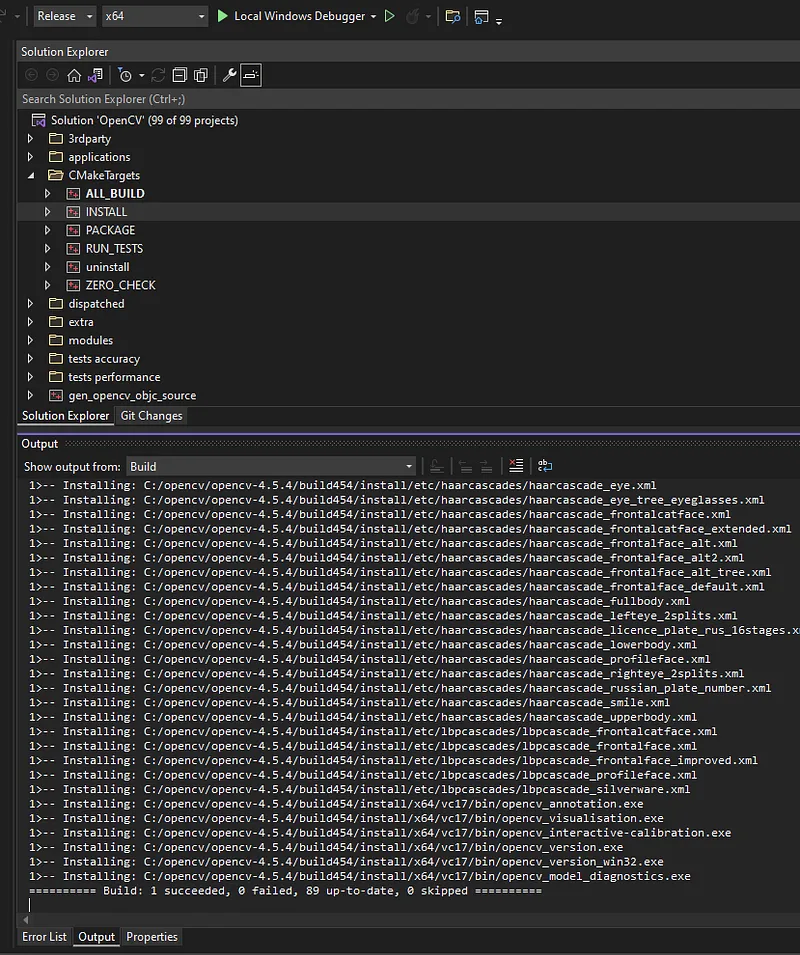Go to next message in Output toolbar
The image size is (800, 955).
click(486, 467)
